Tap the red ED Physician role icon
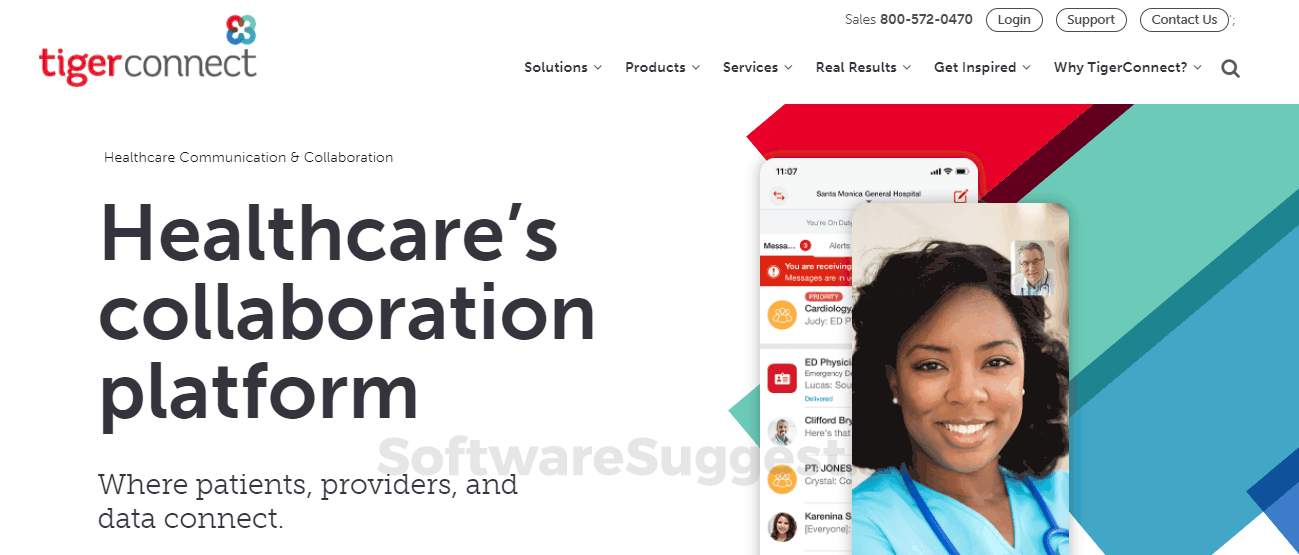 point(782,379)
